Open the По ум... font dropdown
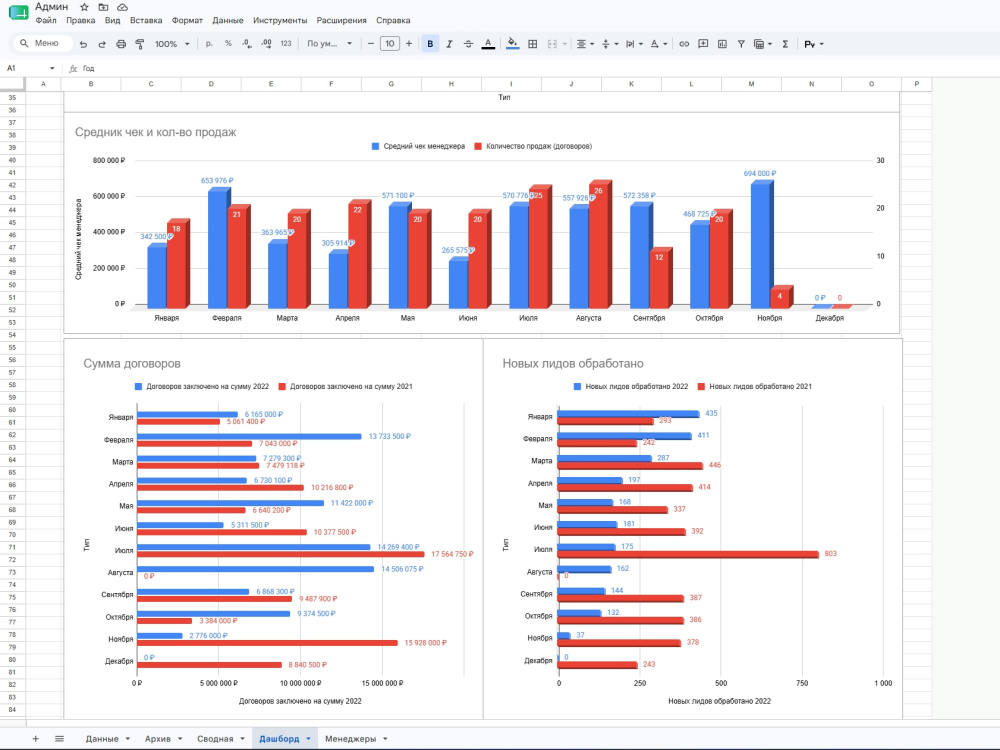Viewport: 1000px width, 750px height. click(329, 44)
